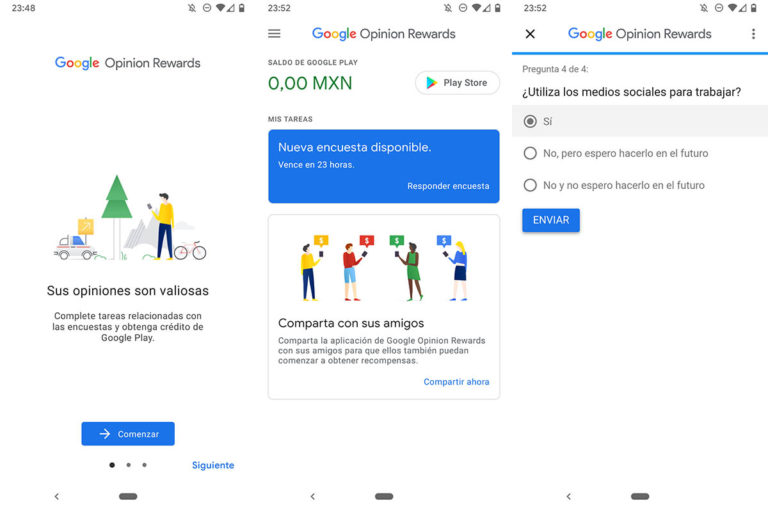This screenshot has height=512, width=768.
Task: Tap the share-with-friends illustration
Action: coord(384,268)
